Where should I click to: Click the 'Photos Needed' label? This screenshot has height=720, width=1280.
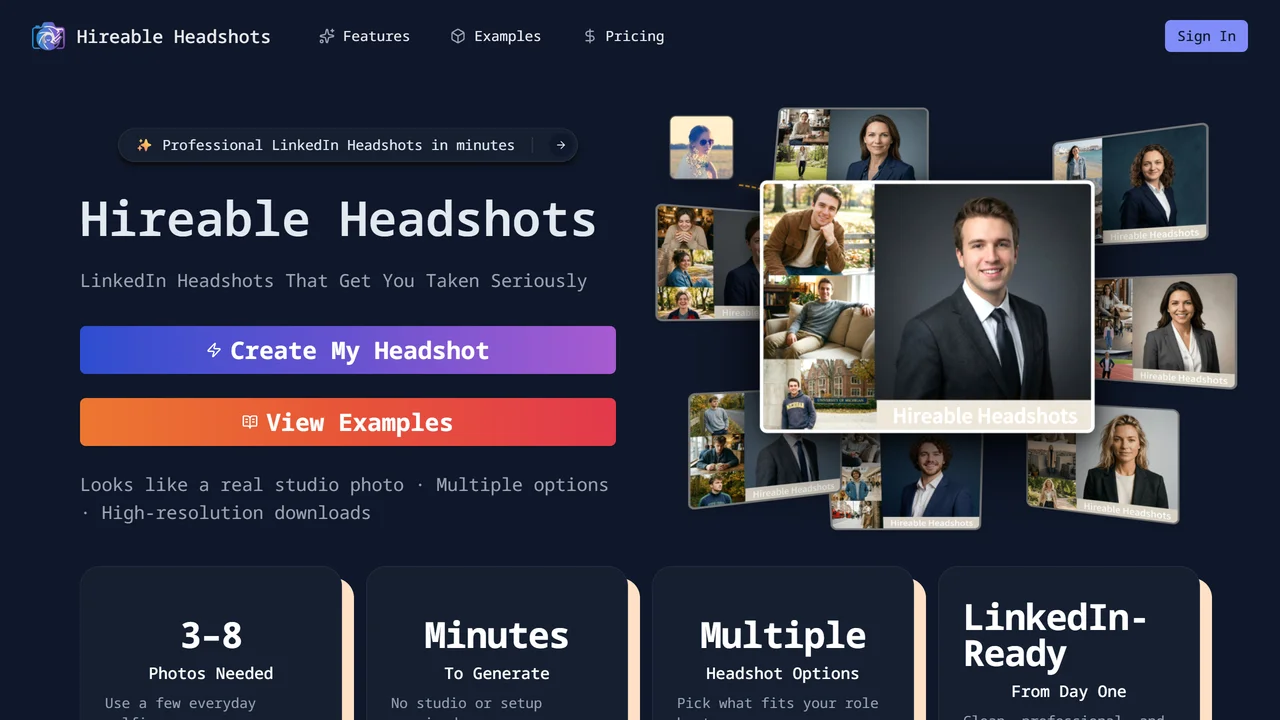pyautogui.click(x=211, y=674)
